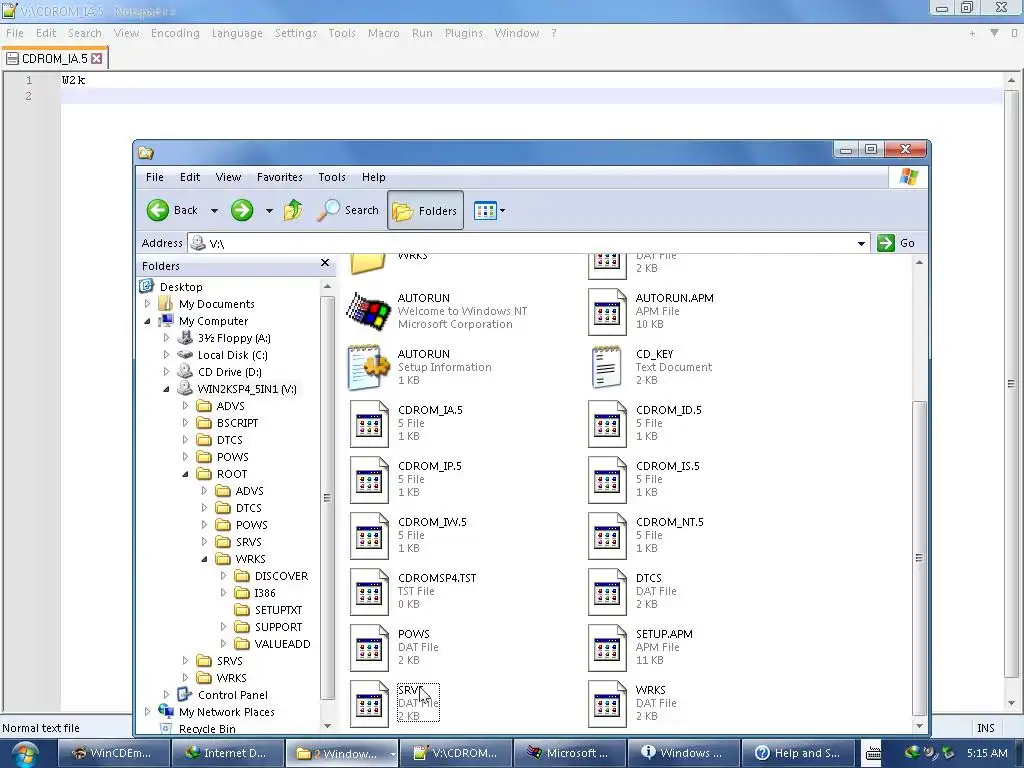Select the POWS DAT file icon
Viewport: 1024px width, 768px height.
(369, 648)
